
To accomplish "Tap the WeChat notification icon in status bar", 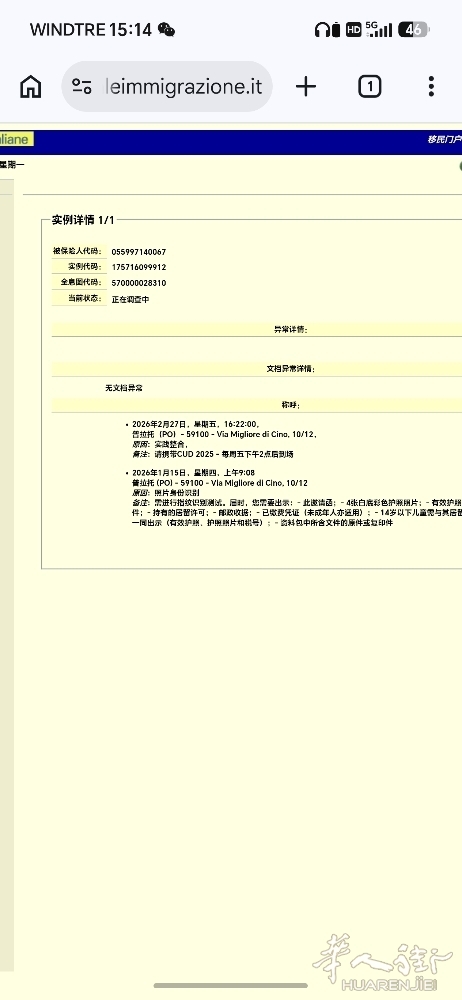I will 166,29.
